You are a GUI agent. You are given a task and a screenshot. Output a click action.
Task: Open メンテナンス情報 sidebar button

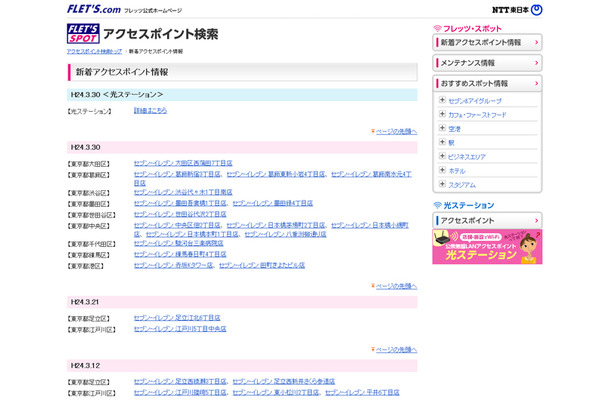[487, 63]
